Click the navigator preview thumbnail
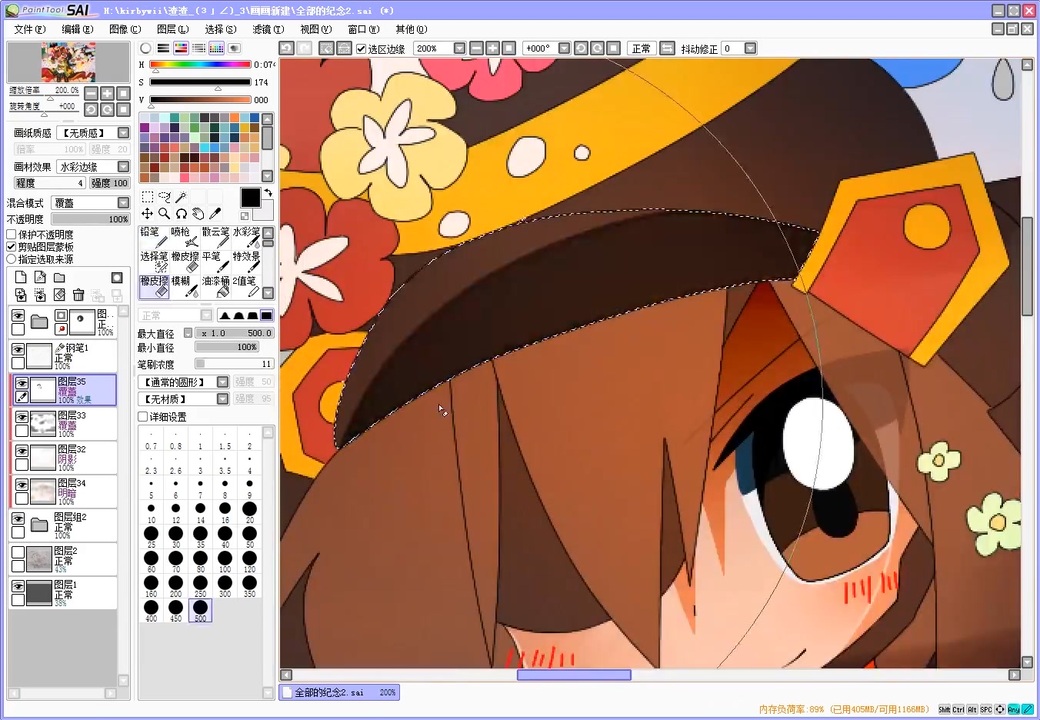 click(x=68, y=62)
